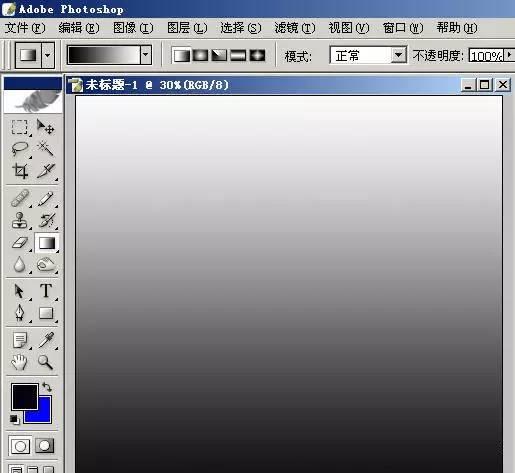The width and height of the screenshot is (515, 473).
Task: Expand the blend mode dropdown showing 正常
Action: coord(398,55)
